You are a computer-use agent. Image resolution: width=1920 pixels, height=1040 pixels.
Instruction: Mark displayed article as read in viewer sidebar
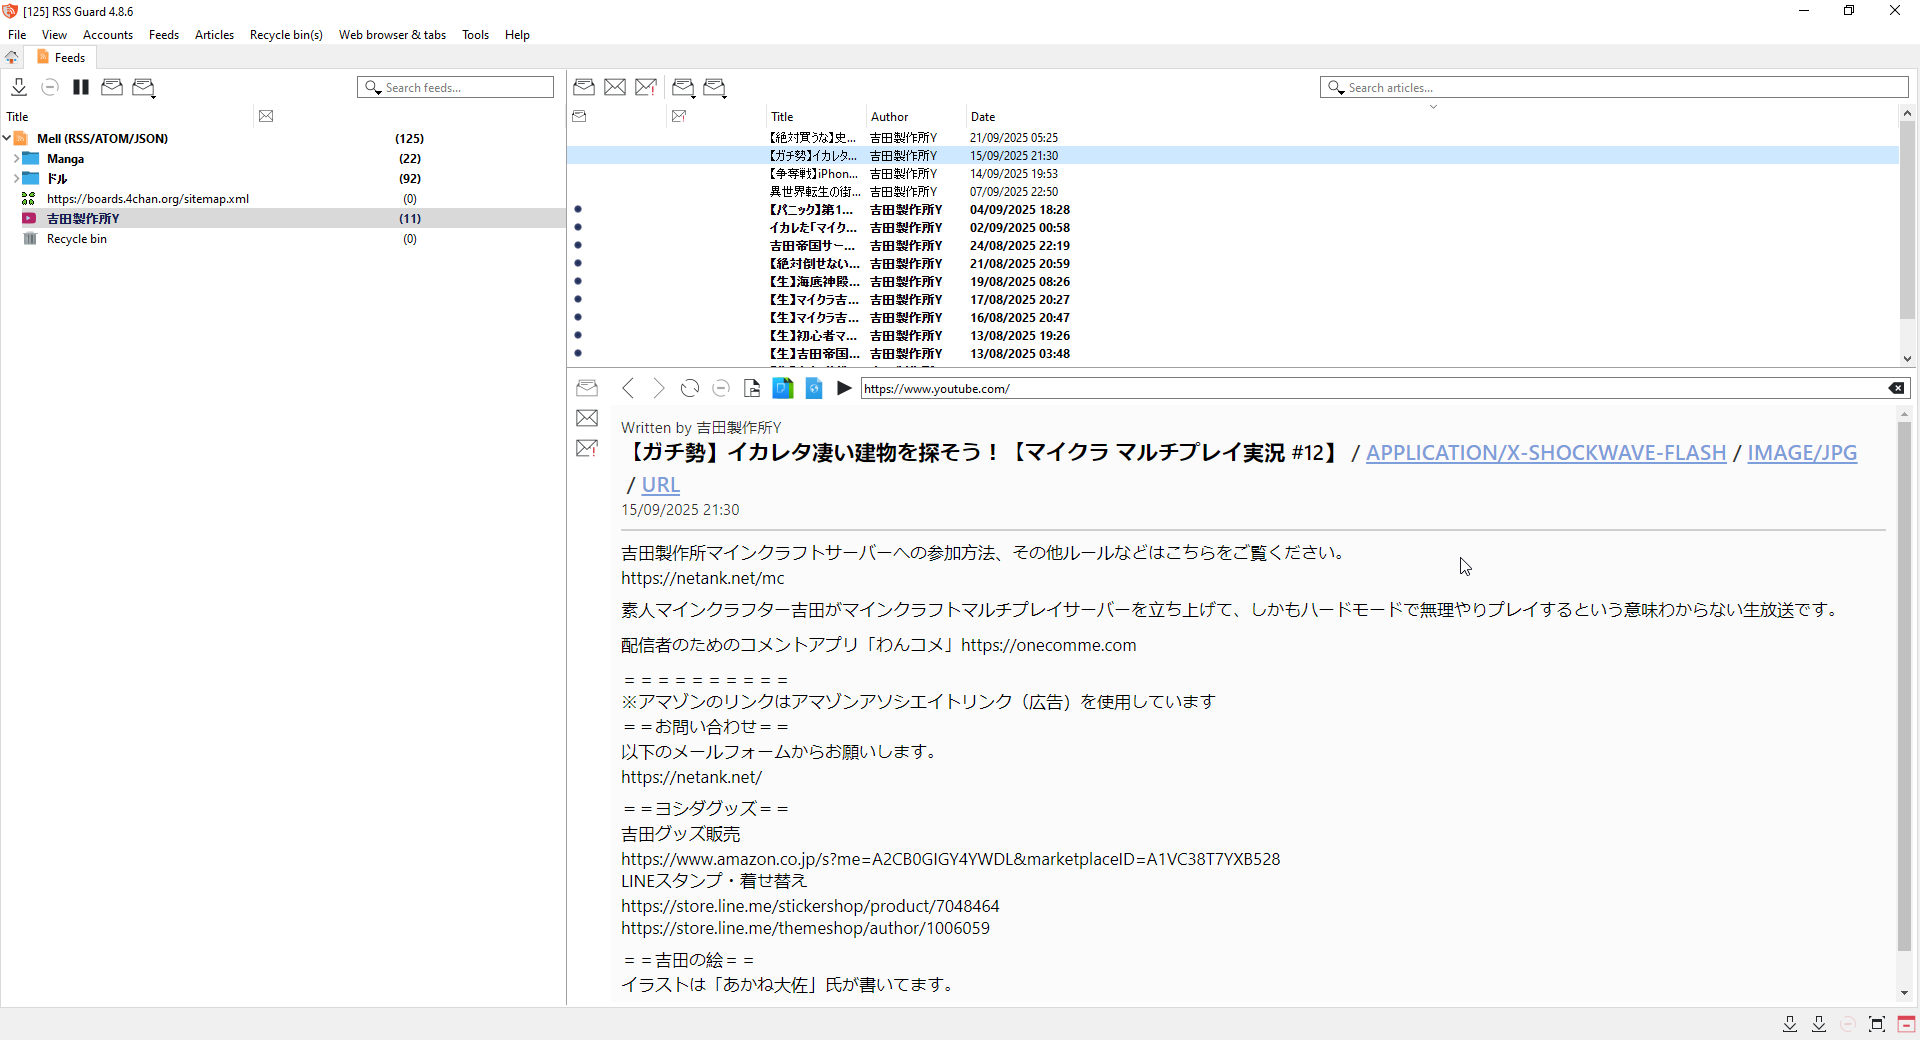(x=587, y=388)
